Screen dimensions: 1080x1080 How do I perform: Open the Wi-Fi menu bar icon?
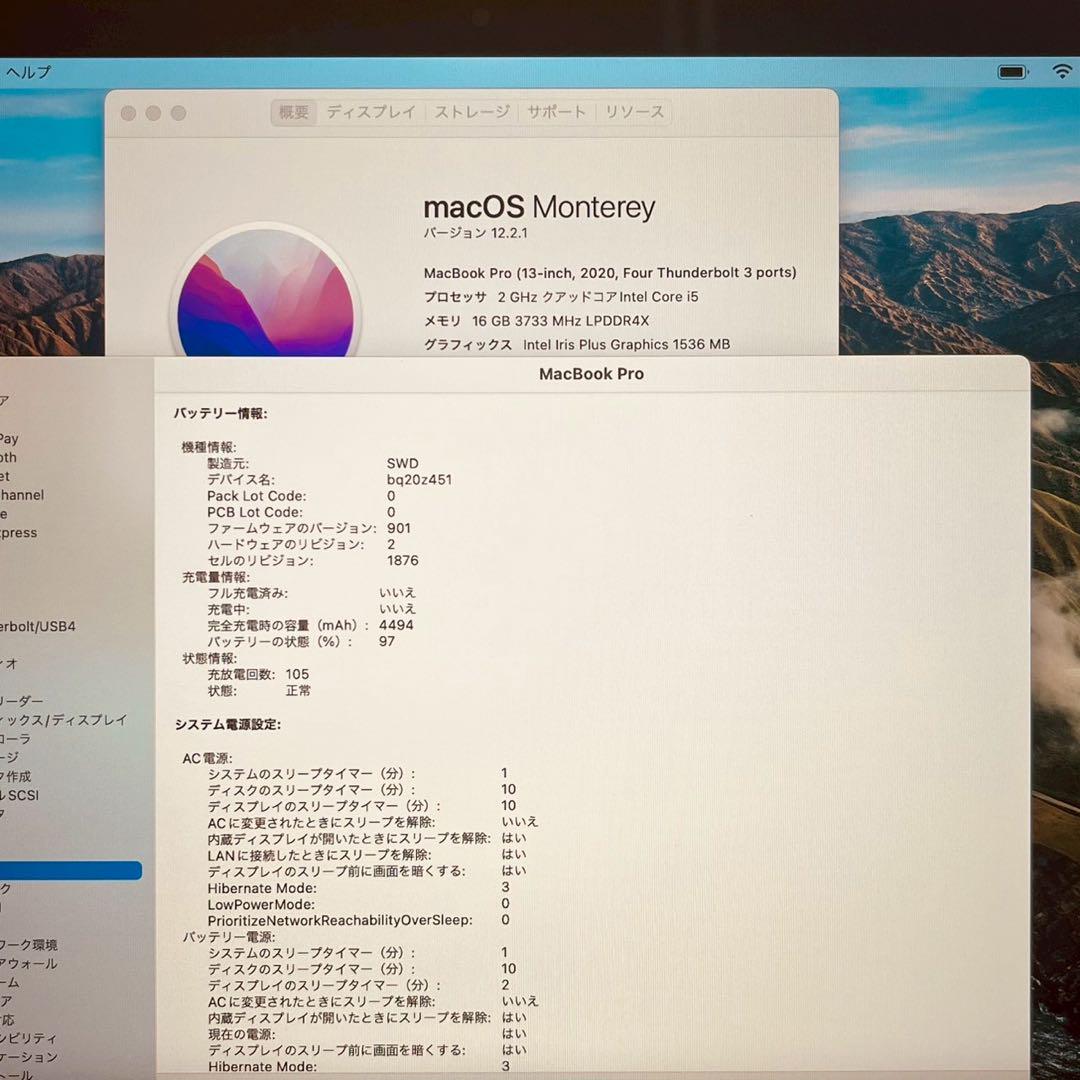pyautogui.click(x=1062, y=71)
